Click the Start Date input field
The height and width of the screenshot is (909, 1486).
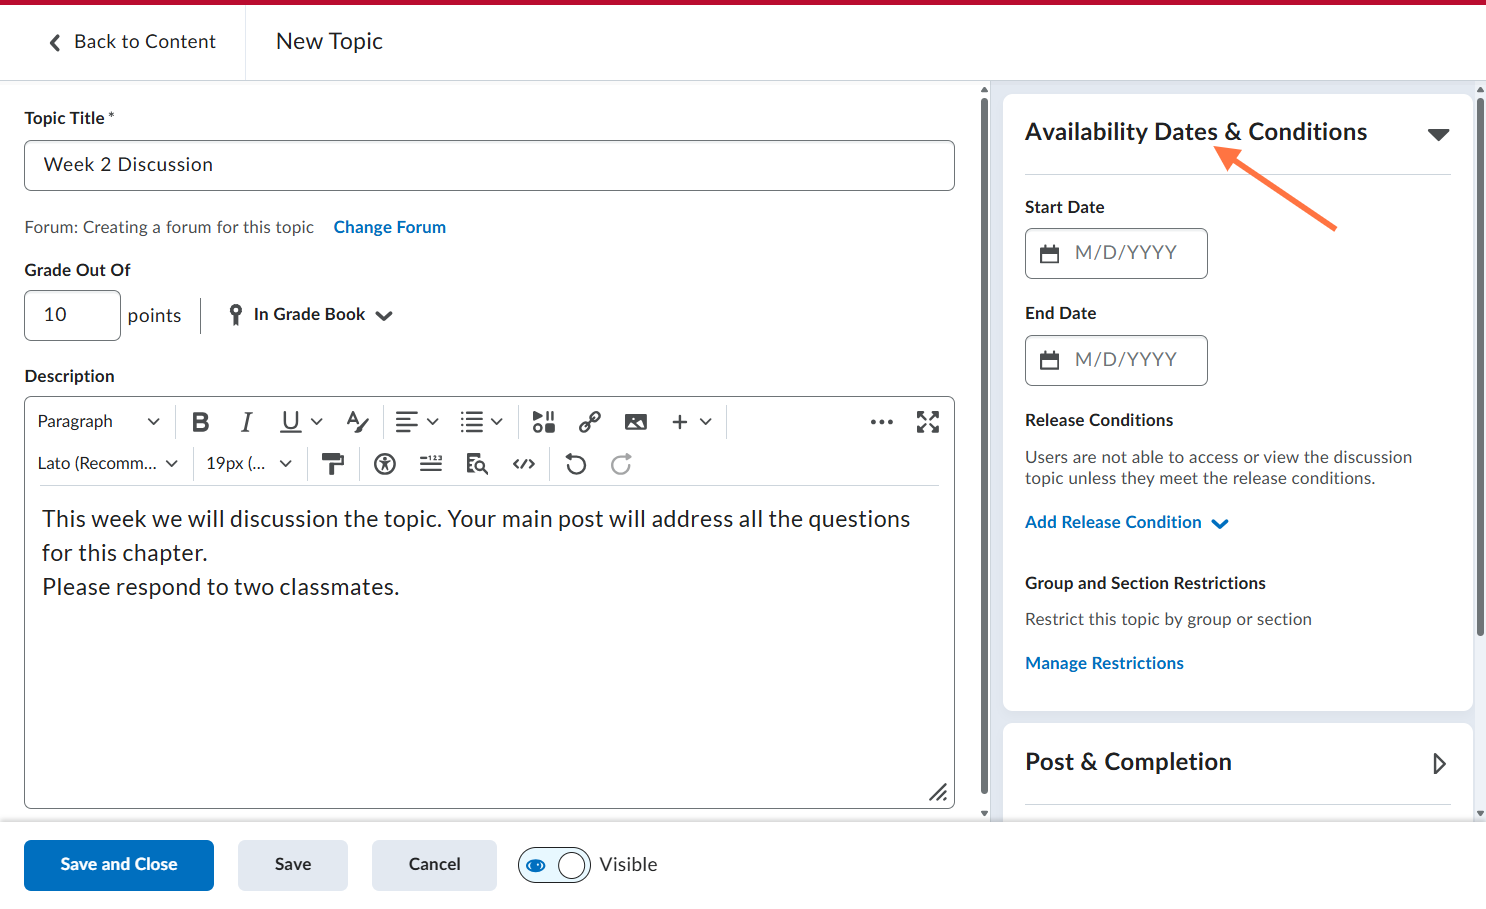1116,254
